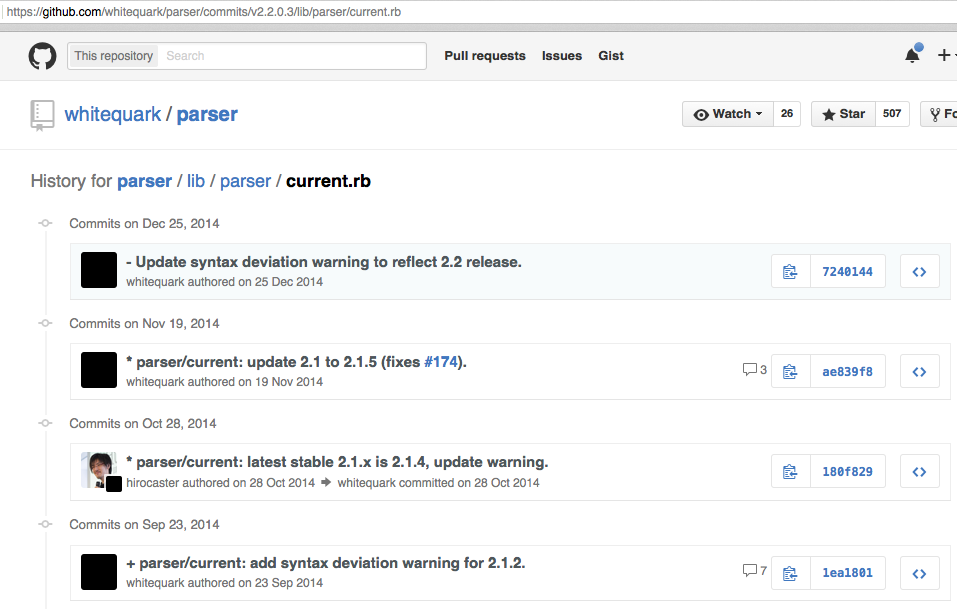Copy SHA for commit 7240144
Screen dimensions: 957x609
(x=790, y=271)
